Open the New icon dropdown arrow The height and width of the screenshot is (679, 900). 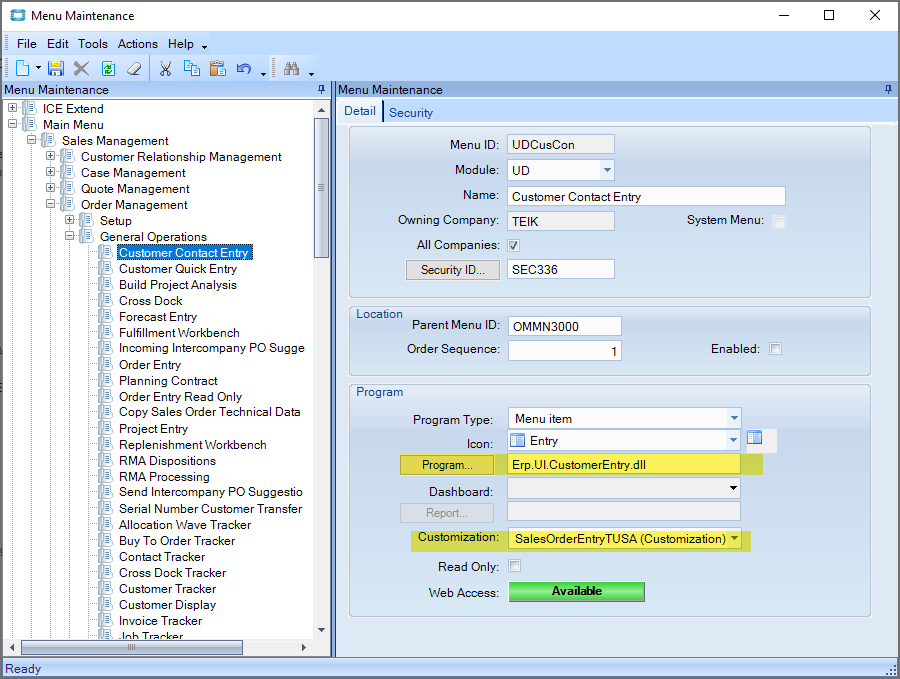(x=38, y=68)
